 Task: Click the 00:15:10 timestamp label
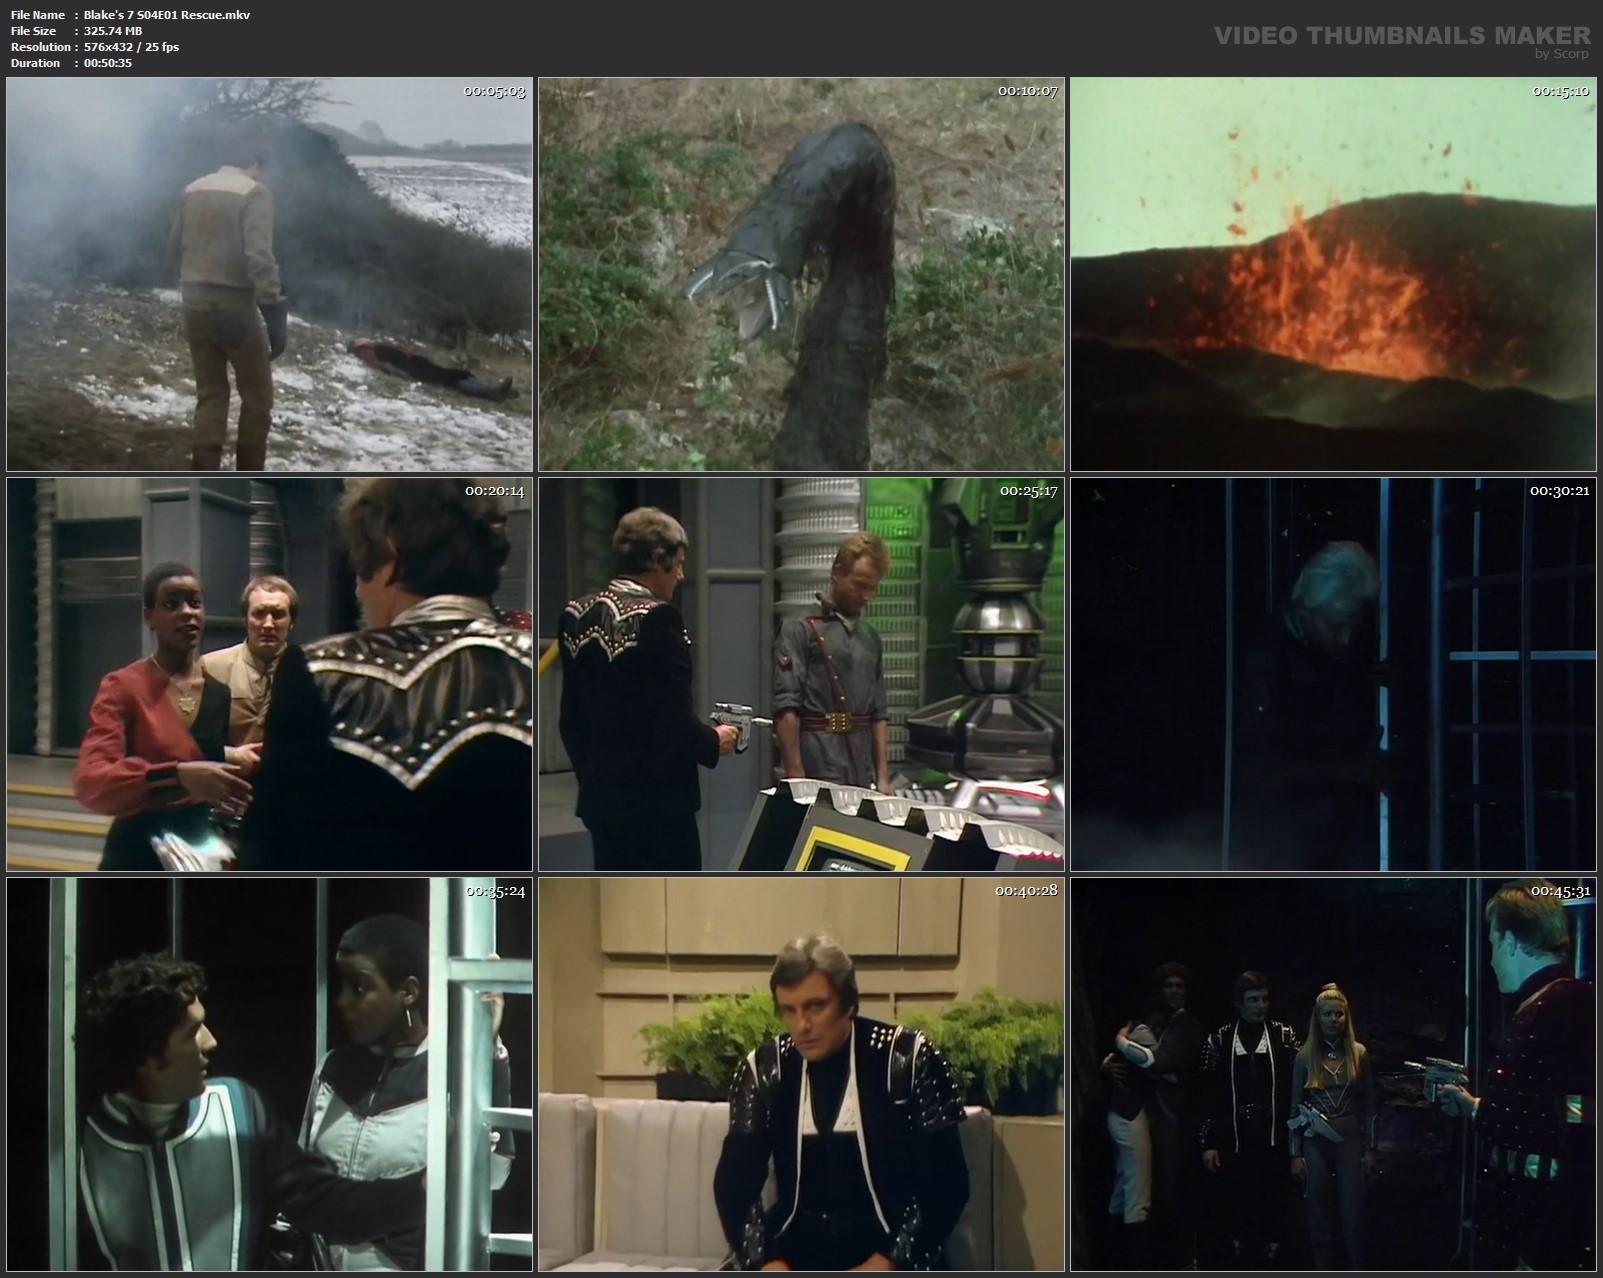pyautogui.click(x=1560, y=91)
